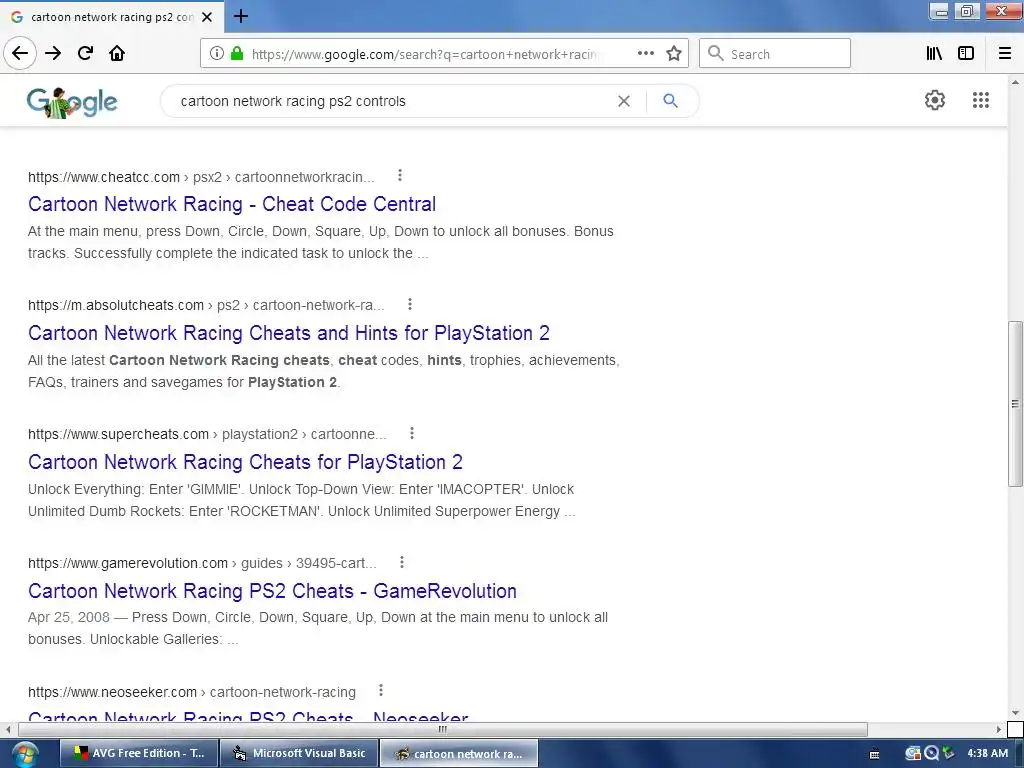Open the Google apps grid

(x=980, y=100)
